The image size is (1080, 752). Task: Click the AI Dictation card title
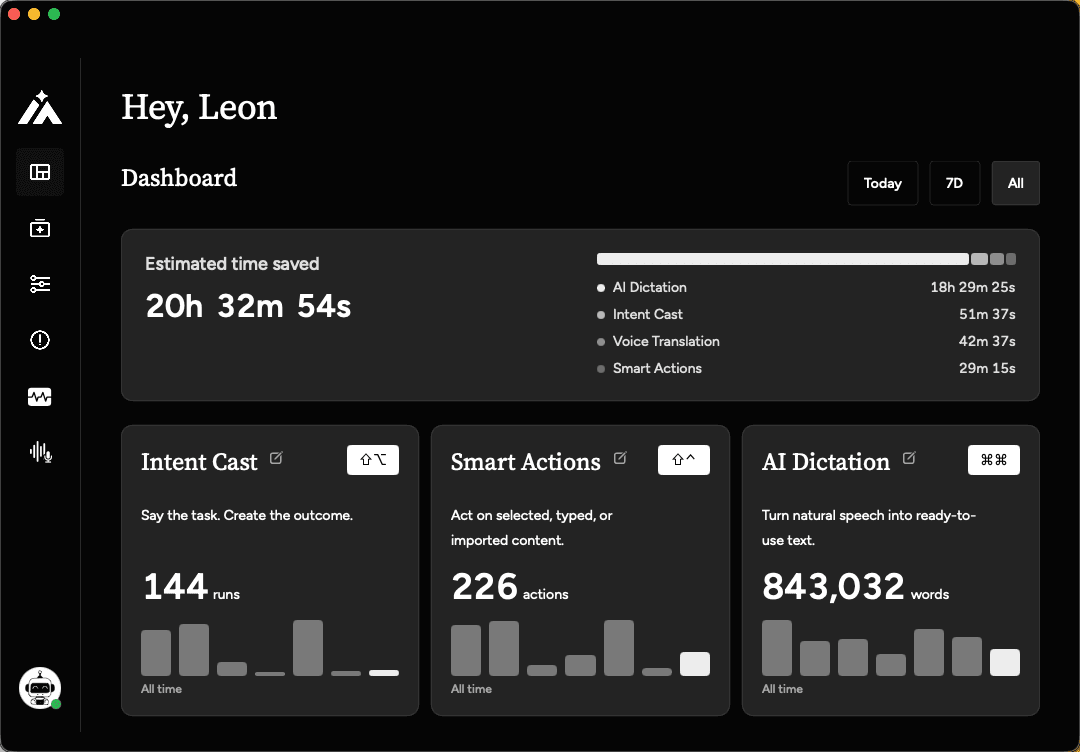click(x=826, y=461)
